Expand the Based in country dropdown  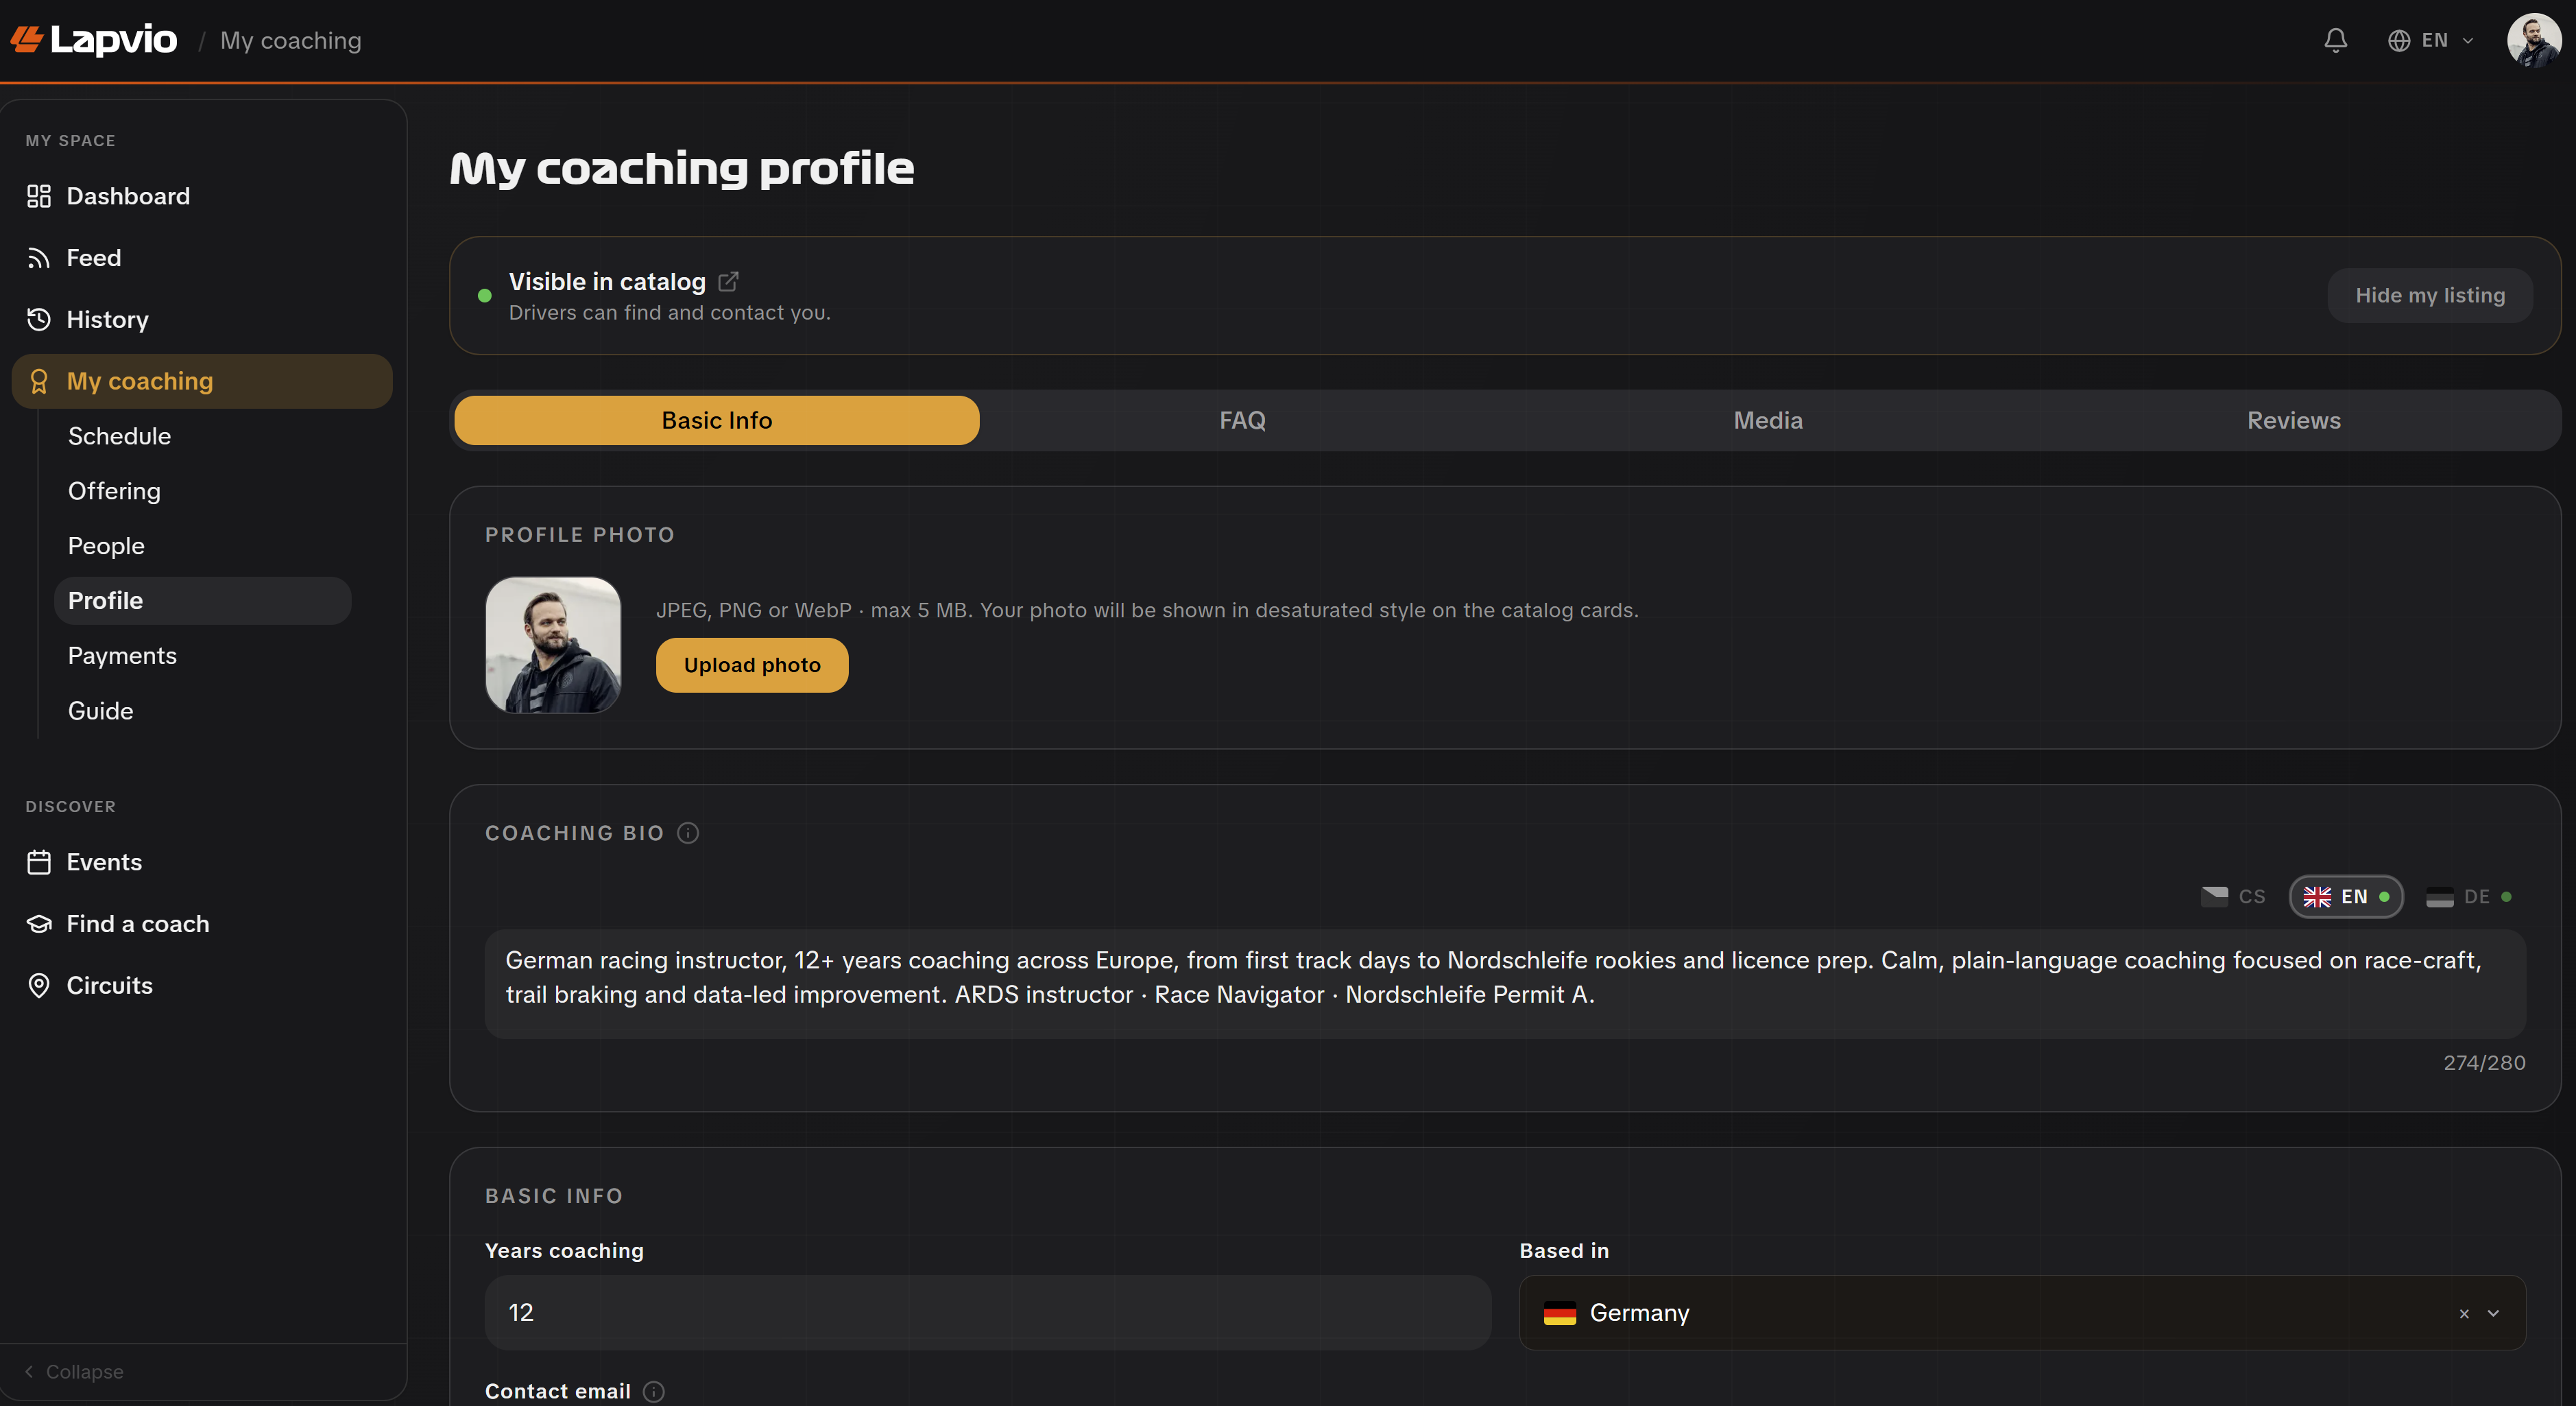[2493, 1313]
